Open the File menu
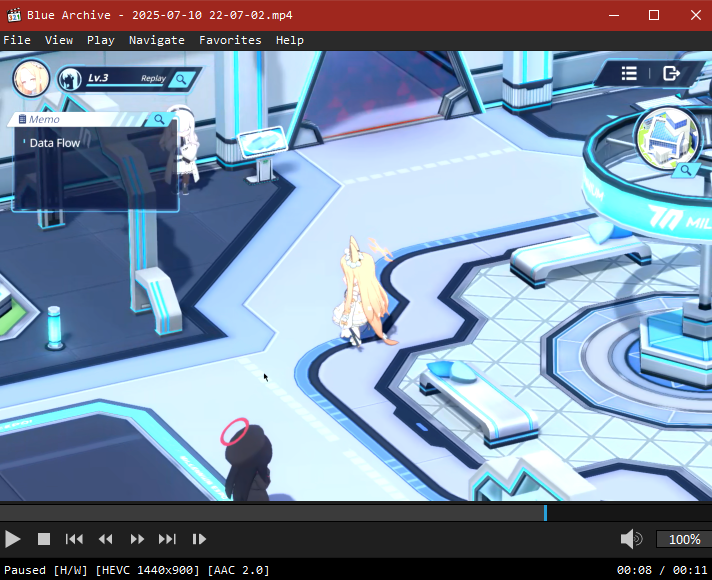Viewport: 712px width, 580px height. click(x=17, y=40)
